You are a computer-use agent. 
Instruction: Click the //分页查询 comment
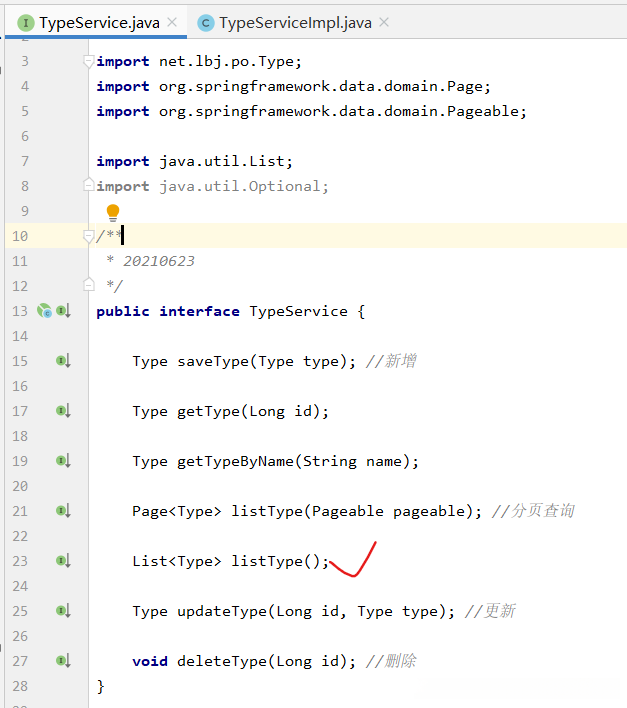[533, 511]
